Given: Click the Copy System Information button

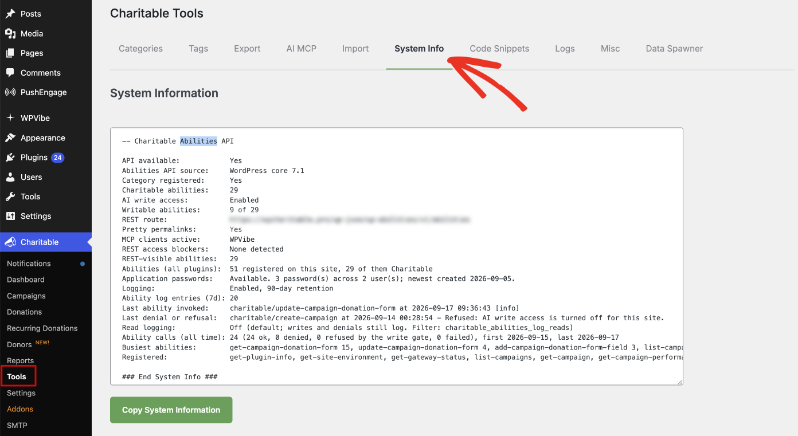Looking at the screenshot, I should point(171,410).
